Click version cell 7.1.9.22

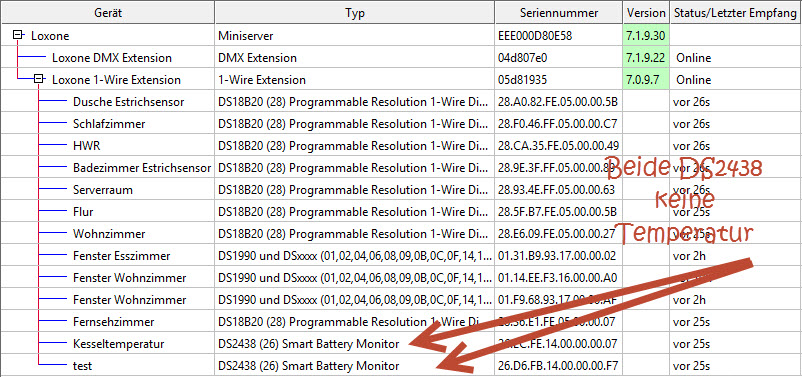645,58
